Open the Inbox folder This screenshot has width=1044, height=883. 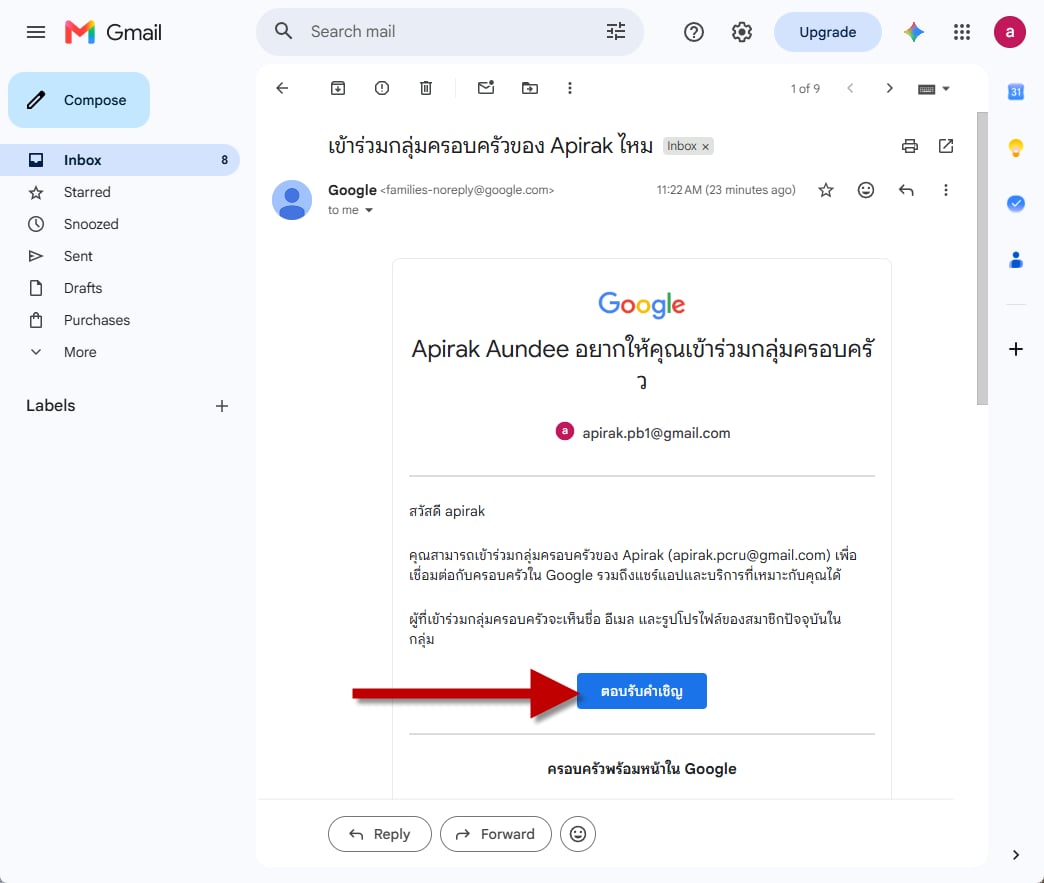[x=120, y=160]
